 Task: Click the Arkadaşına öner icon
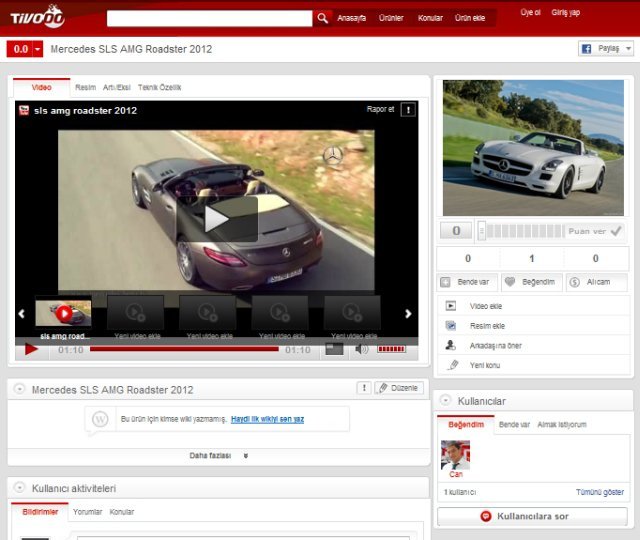tap(451, 345)
